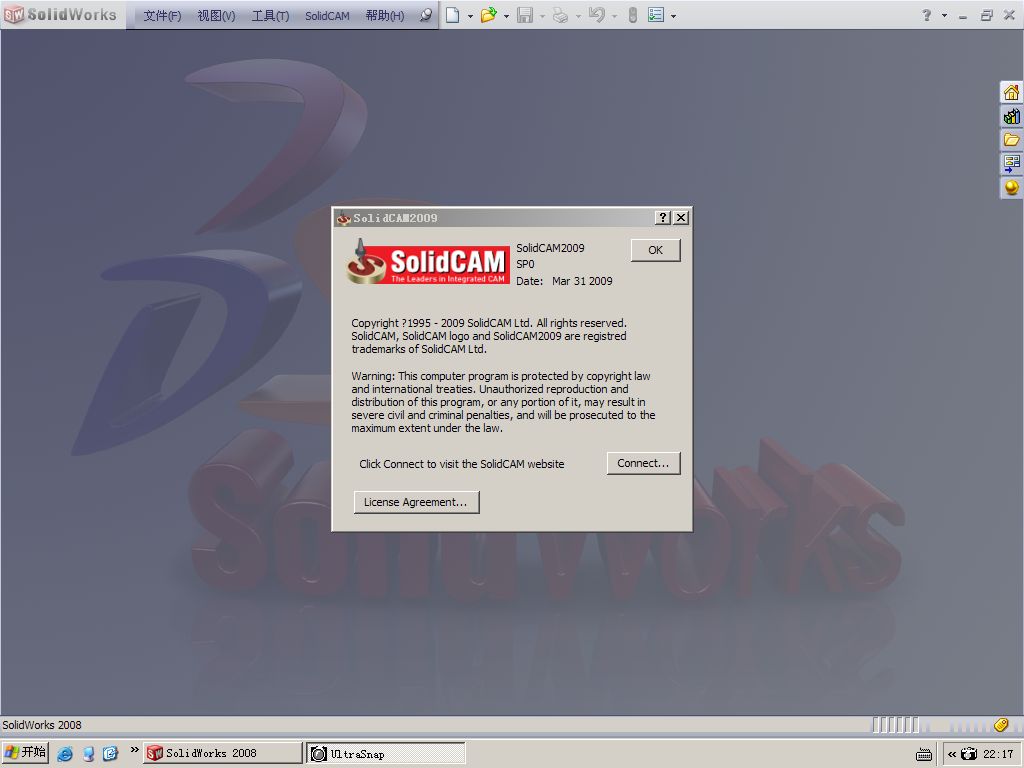The height and width of the screenshot is (768, 1024).
Task: Open the 帮助(H) menu
Action: pyautogui.click(x=385, y=16)
